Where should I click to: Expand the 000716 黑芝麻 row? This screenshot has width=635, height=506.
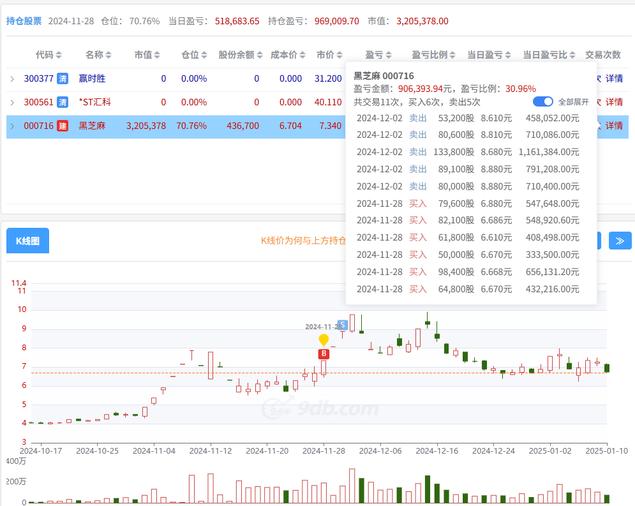pos(13,126)
